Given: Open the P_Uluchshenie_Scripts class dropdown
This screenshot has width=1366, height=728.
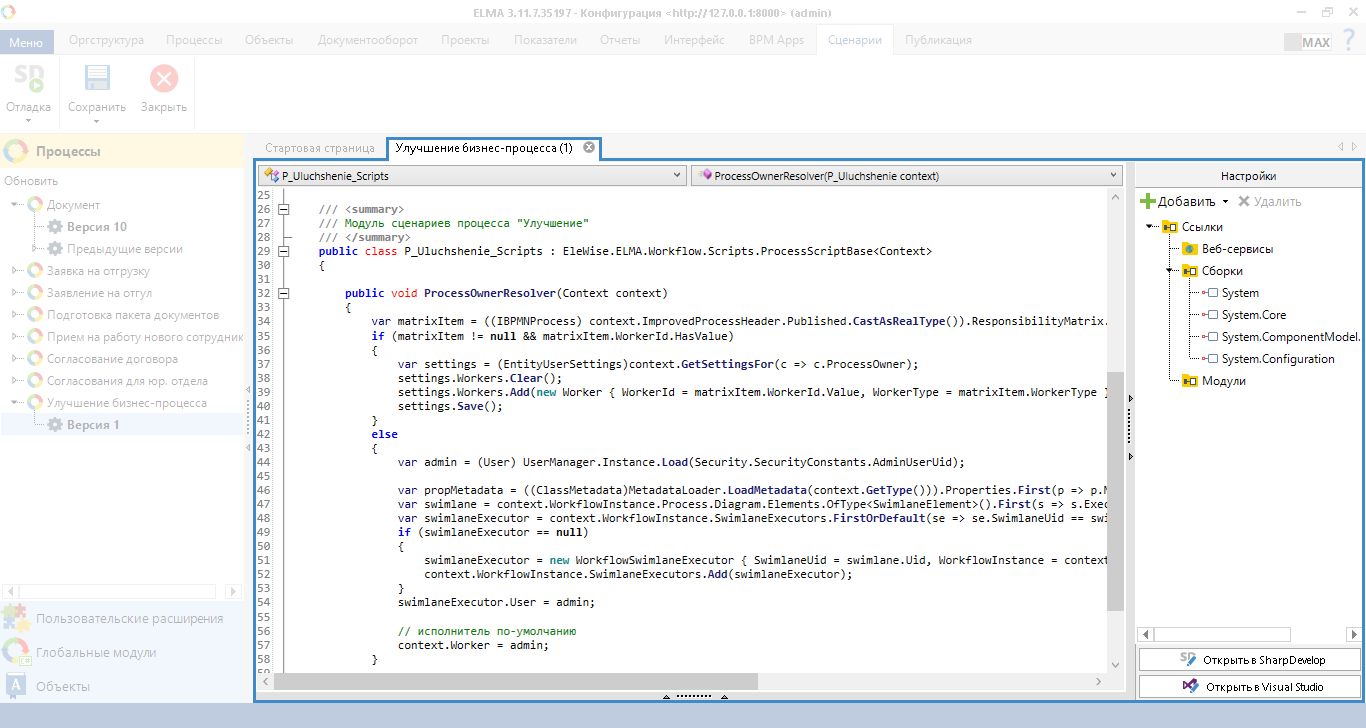Looking at the screenshot, I should pos(677,175).
